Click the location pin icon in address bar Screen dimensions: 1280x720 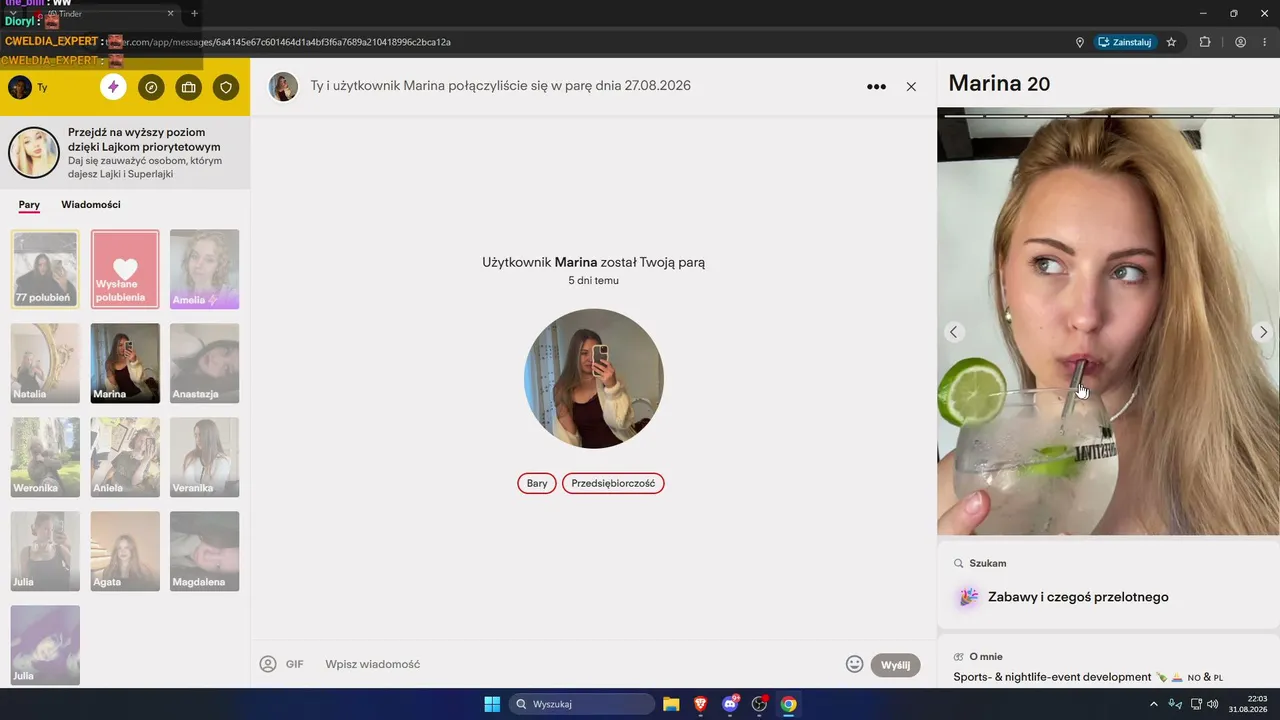point(1080,42)
